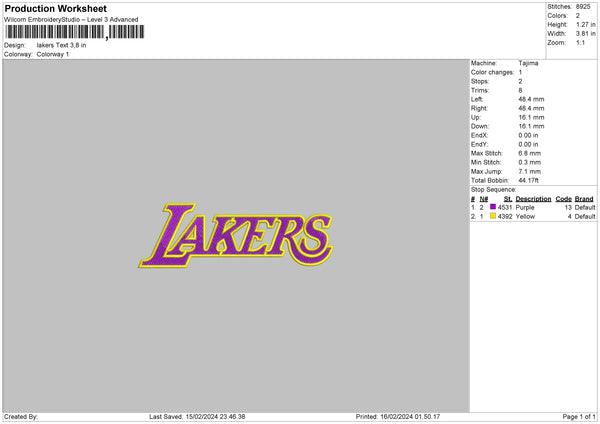Click the Total Bobbin value 44.17ft
Viewport: 600px width, 424px height.
click(x=529, y=180)
